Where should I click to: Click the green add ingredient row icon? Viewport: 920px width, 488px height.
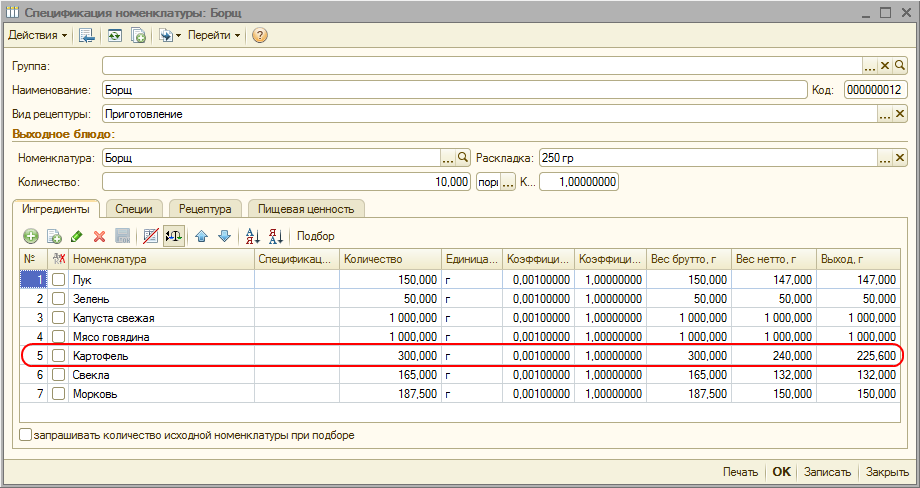click(30, 236)
